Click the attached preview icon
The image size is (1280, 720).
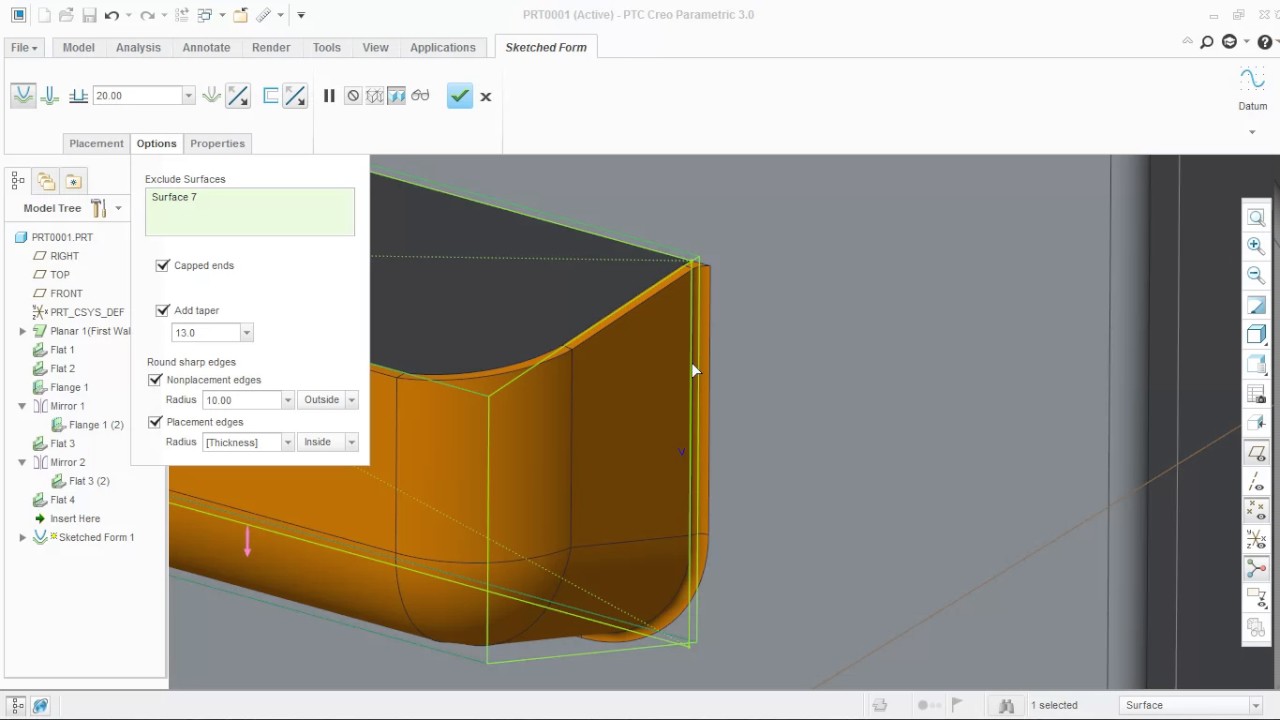[x=397, y=96]
